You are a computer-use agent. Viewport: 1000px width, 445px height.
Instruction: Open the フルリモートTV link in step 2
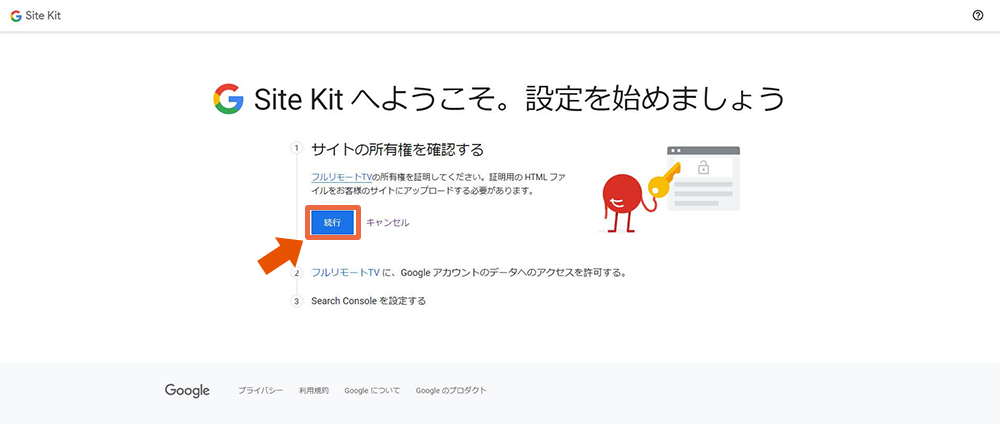(346, 272)
